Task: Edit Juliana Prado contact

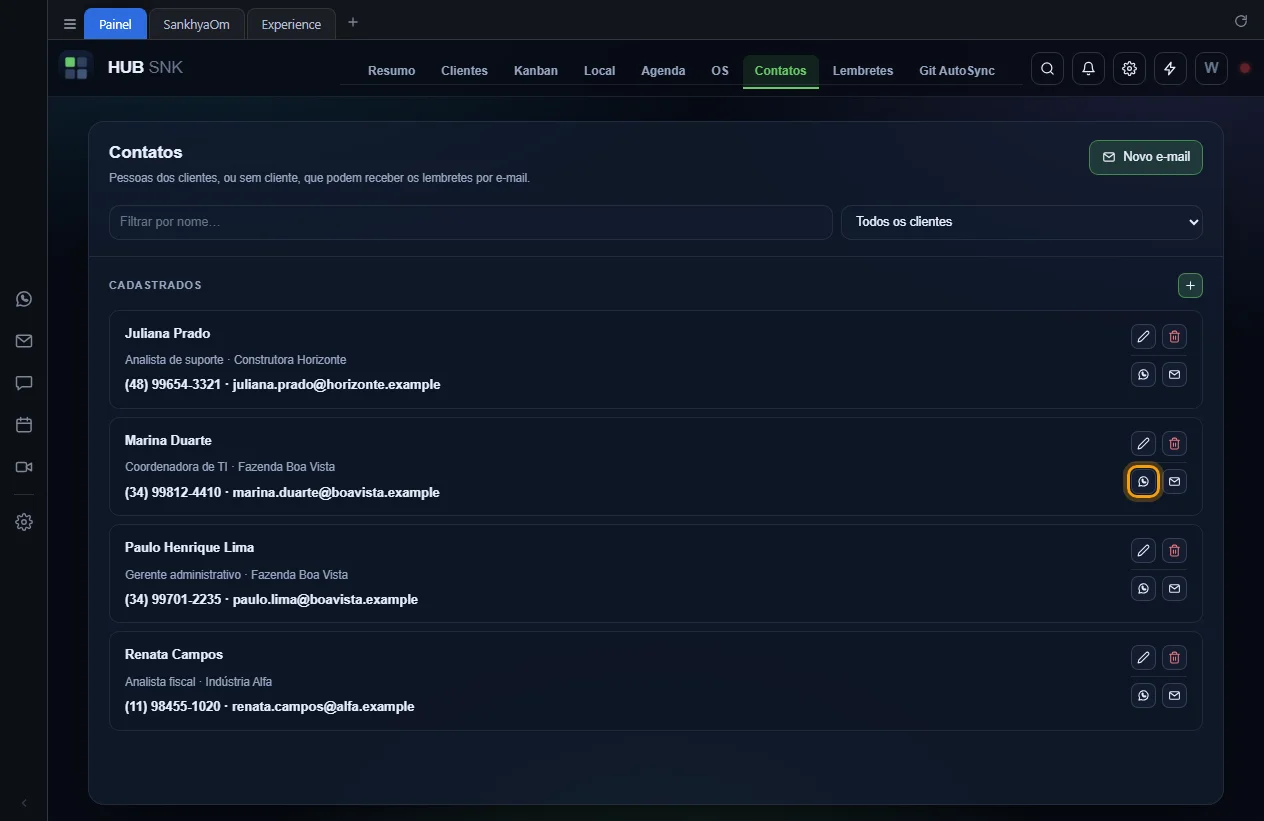Action: 1143,337
